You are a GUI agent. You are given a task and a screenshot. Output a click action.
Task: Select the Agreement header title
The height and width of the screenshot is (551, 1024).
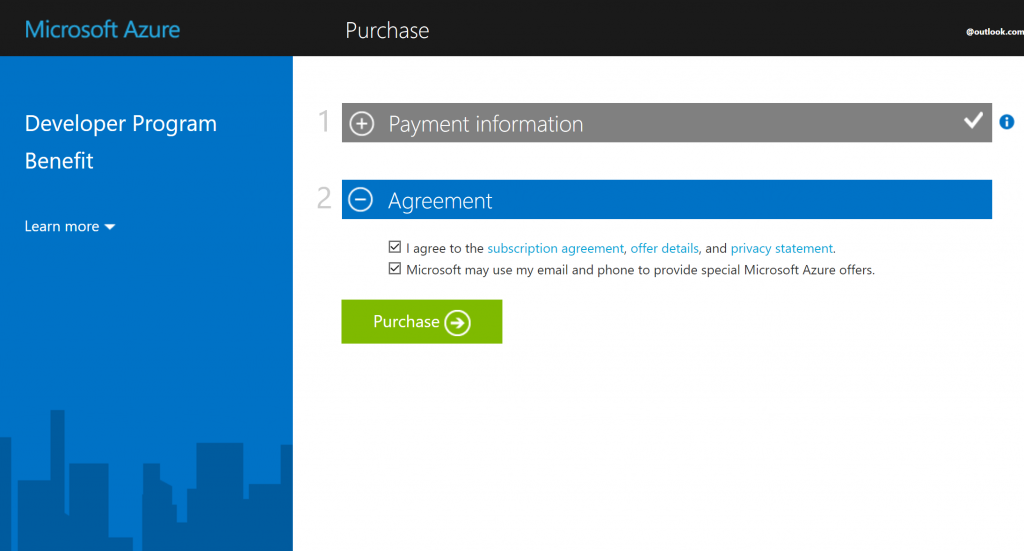pos(440,200)
